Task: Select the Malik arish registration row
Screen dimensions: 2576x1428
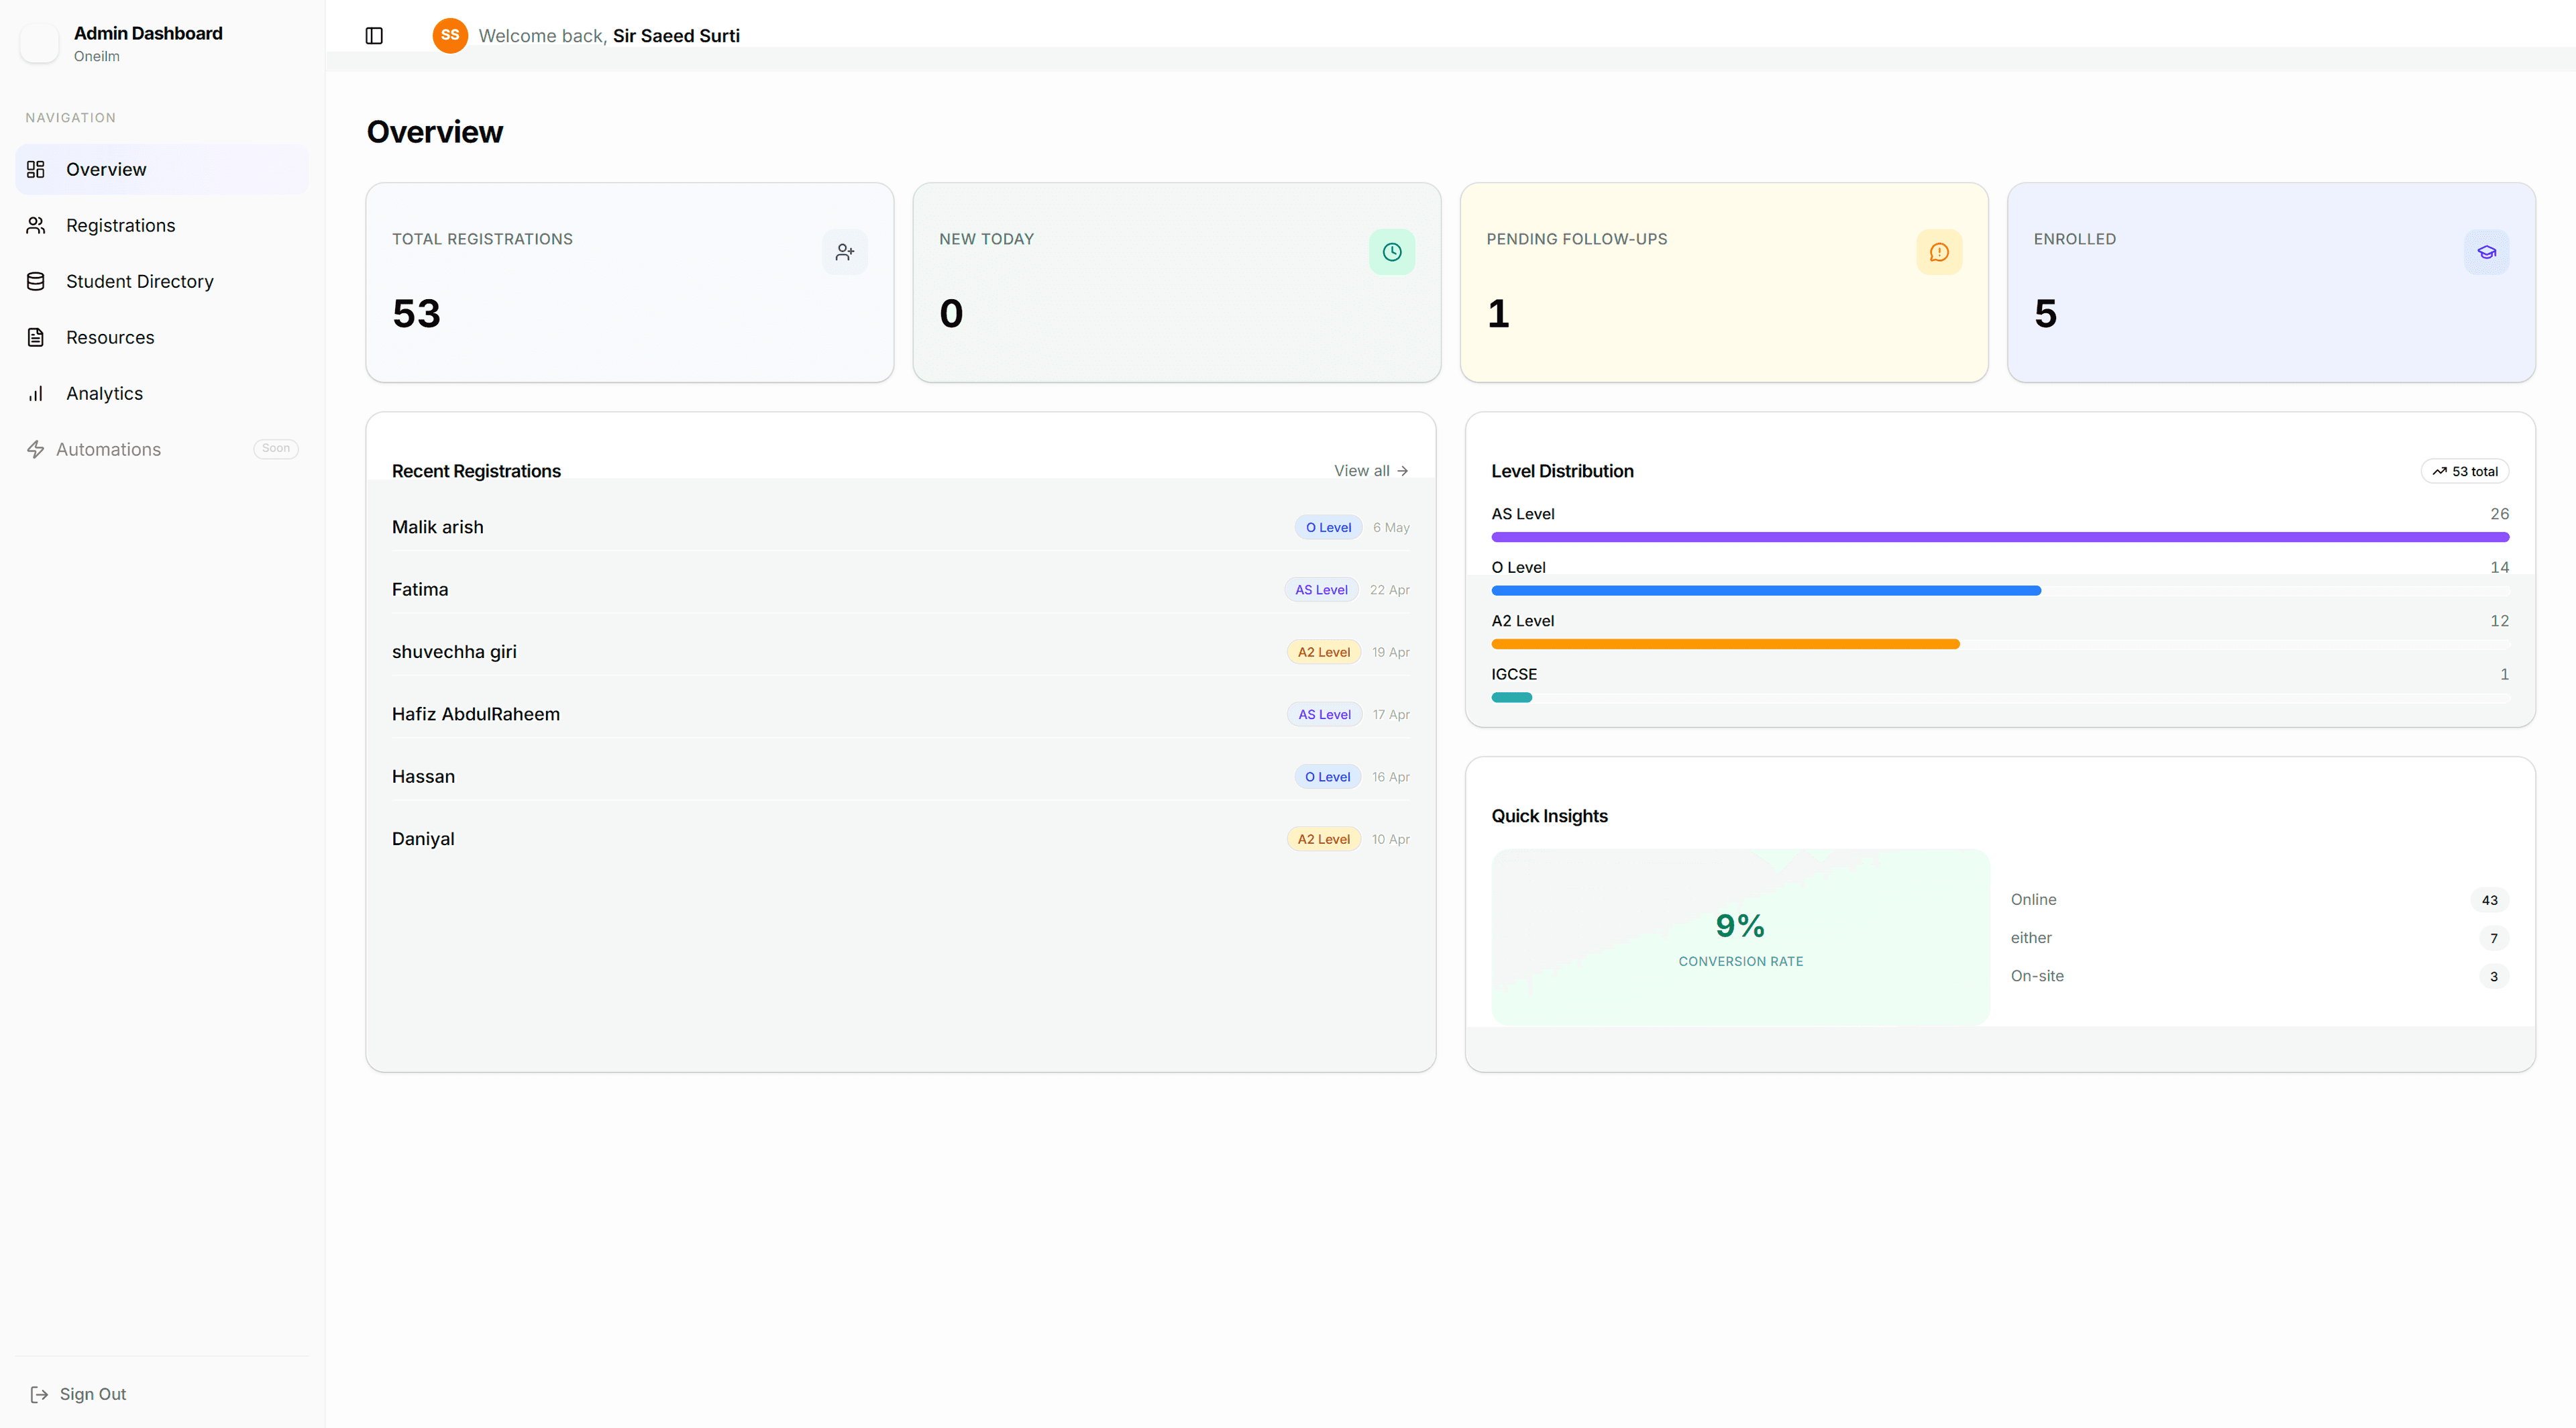Action: point(900,527)
